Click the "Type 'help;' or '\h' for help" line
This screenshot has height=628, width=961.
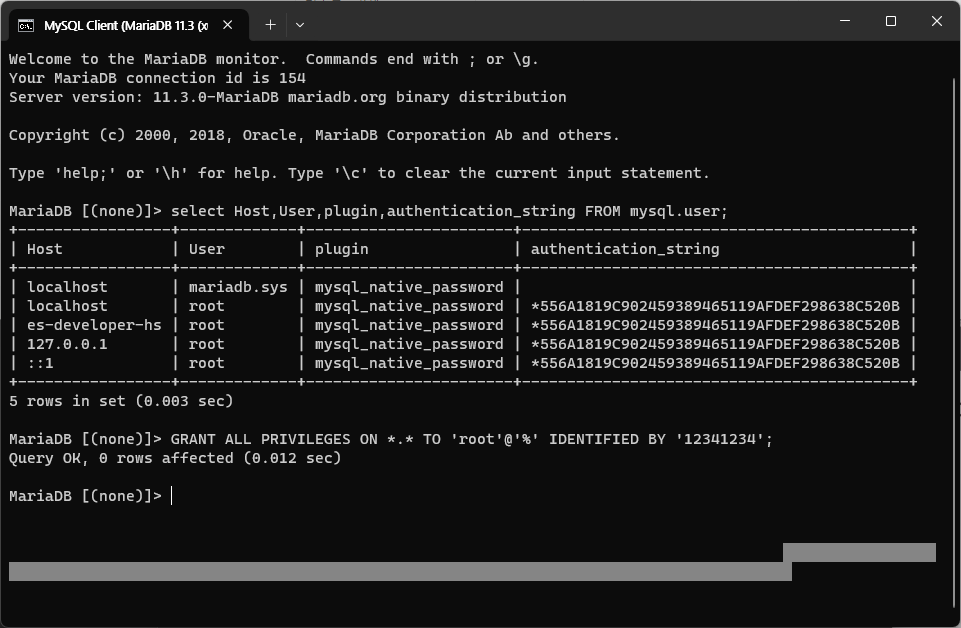pyautogui.click(x=359, y=173)
